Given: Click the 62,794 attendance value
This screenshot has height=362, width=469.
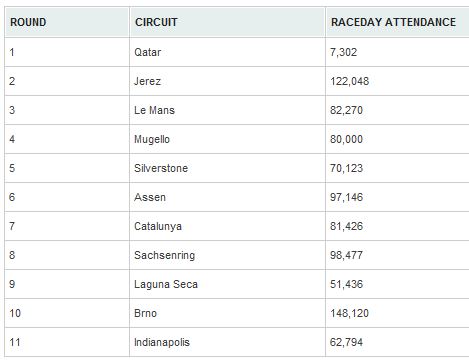Looking at the screenshot, I should coord(346,342).
